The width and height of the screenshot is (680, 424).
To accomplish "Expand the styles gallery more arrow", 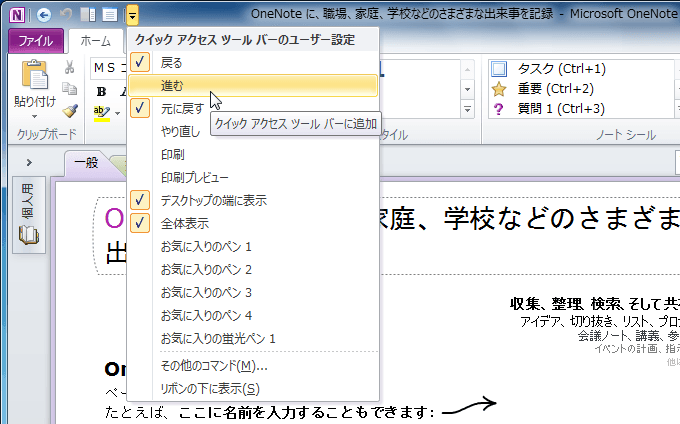I will click(x=468, y=109).
